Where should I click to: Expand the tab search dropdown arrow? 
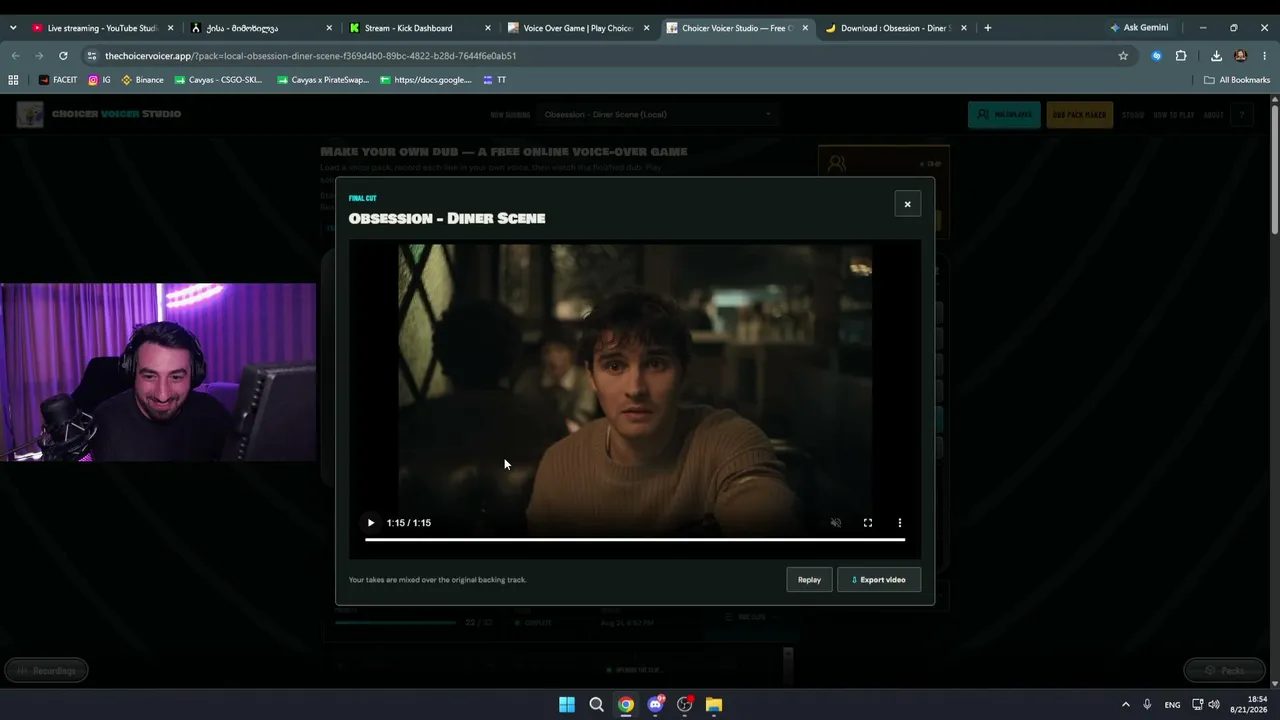[12, 28]
